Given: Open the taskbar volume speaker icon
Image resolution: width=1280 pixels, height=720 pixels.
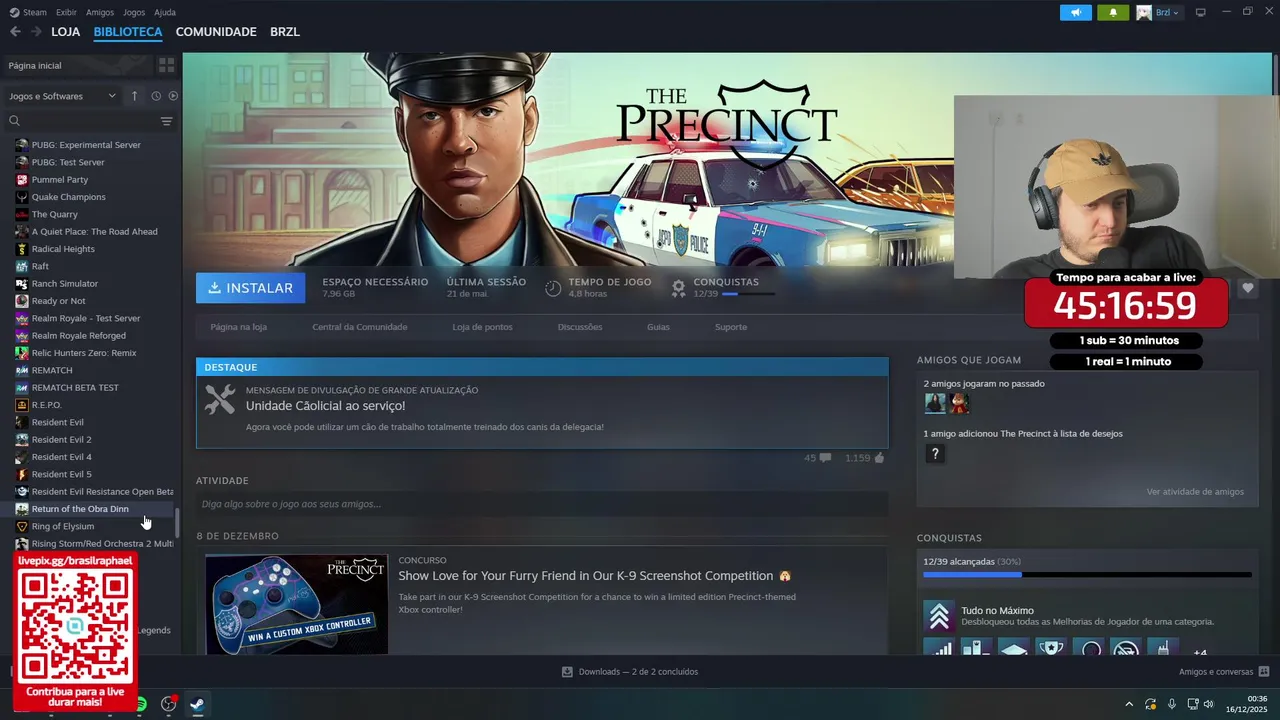Looking at the screenshot, I should click(x=1209, y=704).
